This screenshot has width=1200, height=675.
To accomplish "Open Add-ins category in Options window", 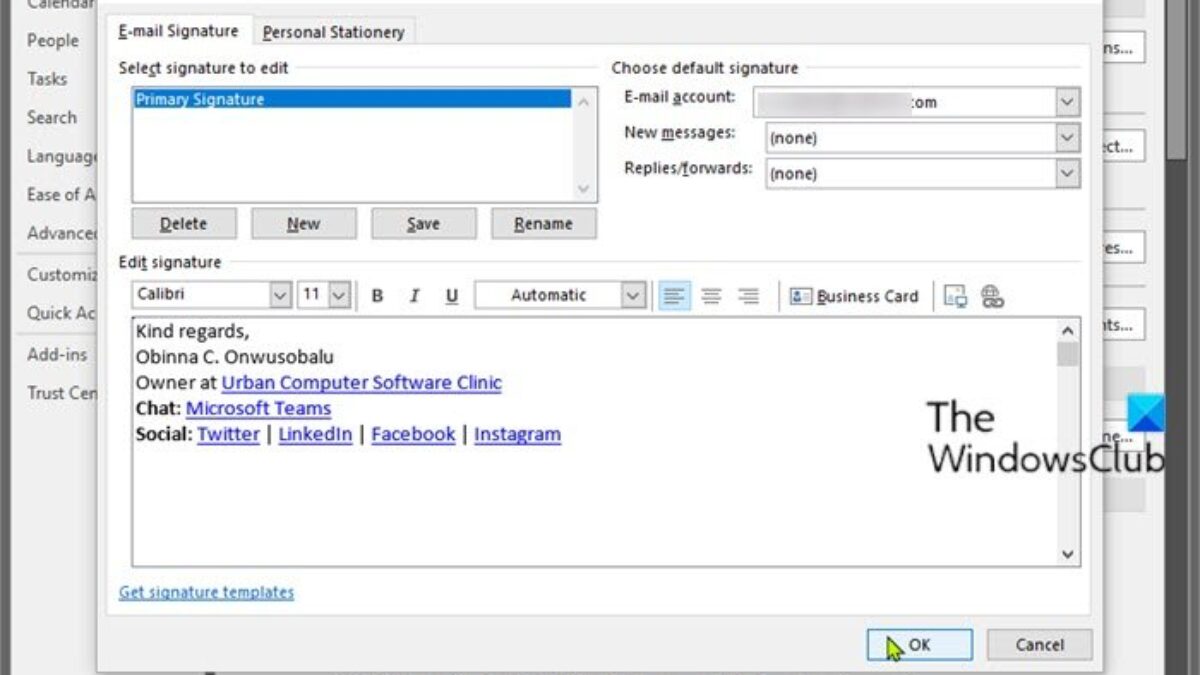I will point(57,354).
